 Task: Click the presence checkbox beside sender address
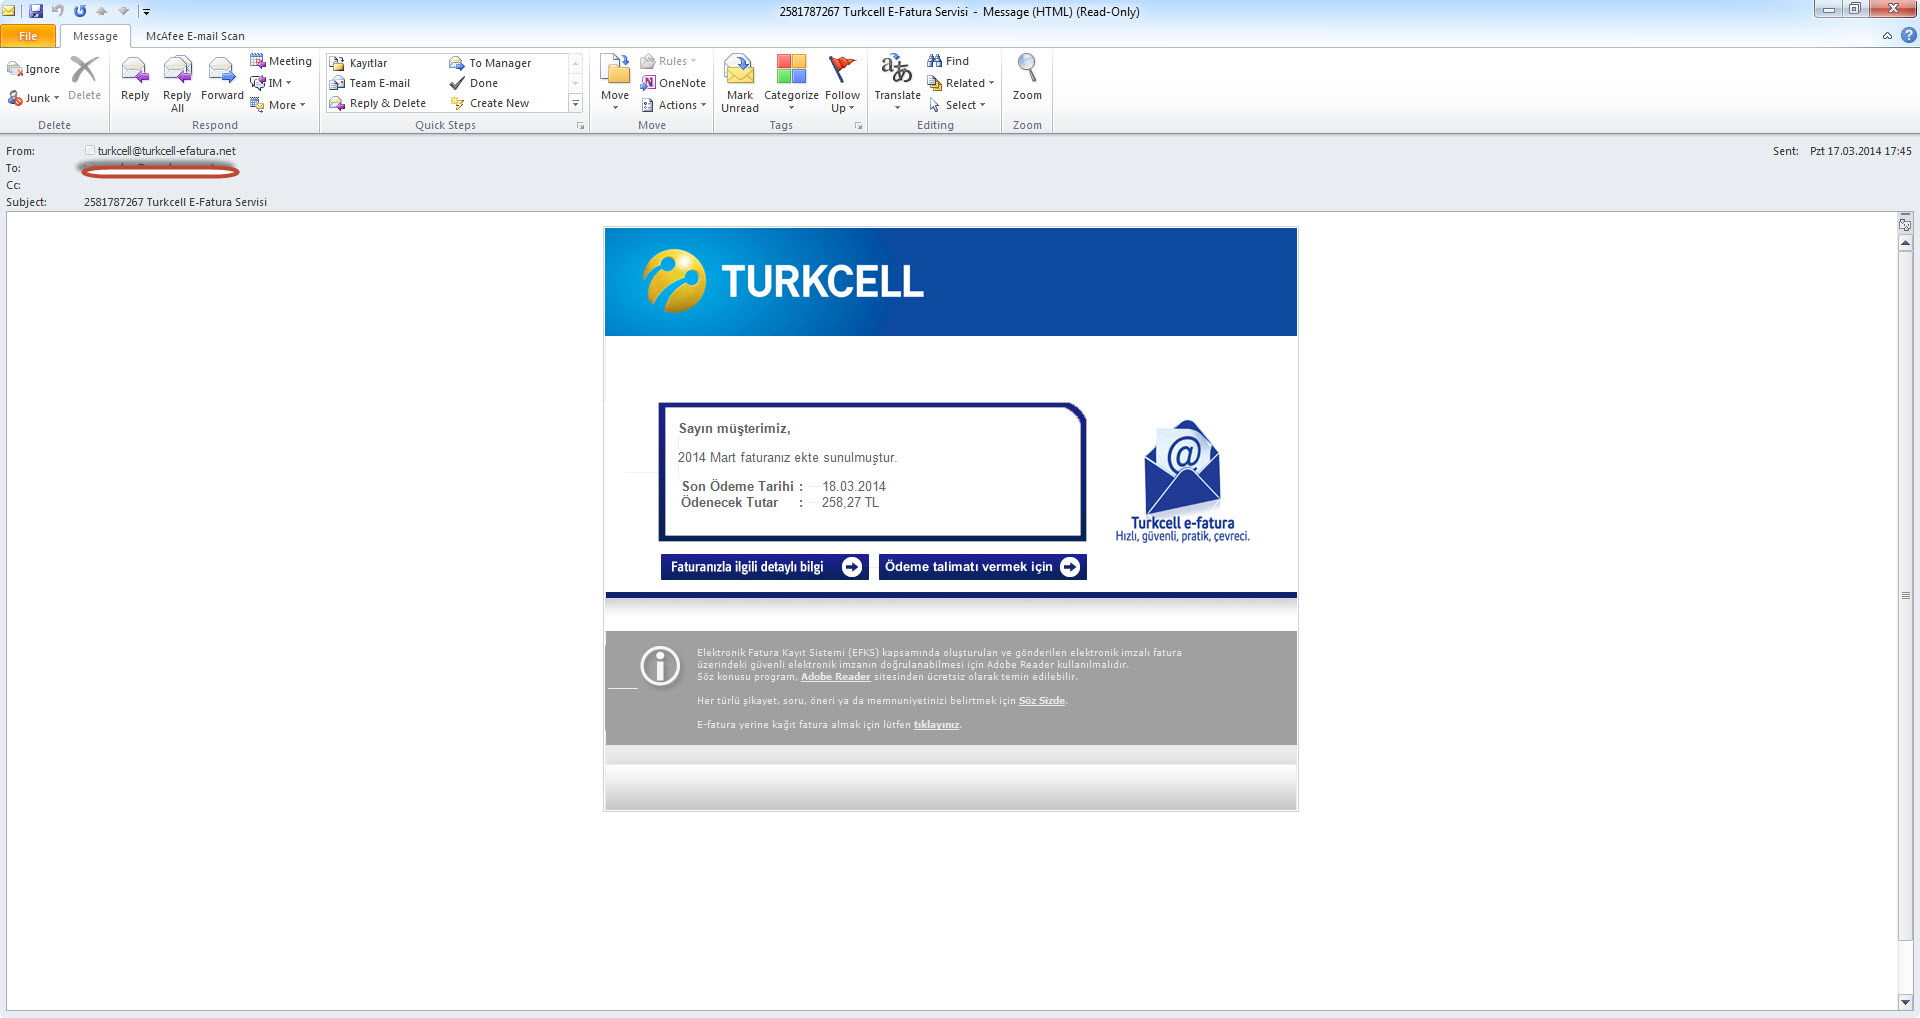pos(90,151)
